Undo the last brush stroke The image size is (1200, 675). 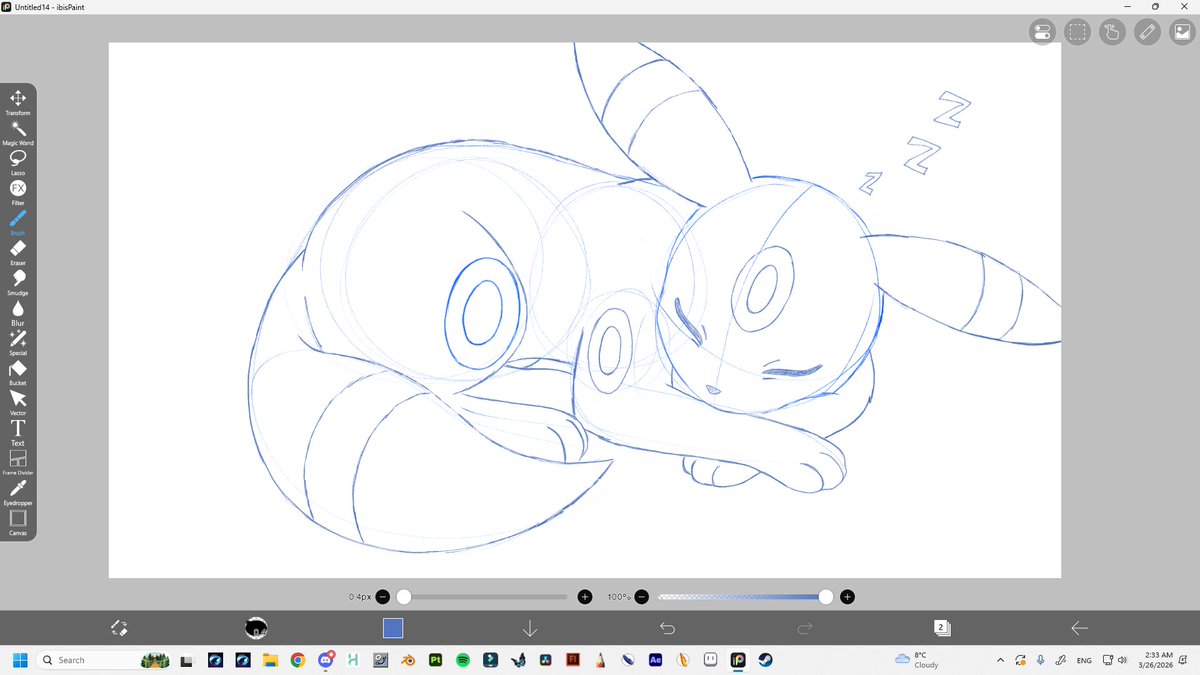(x=668, y=628)
